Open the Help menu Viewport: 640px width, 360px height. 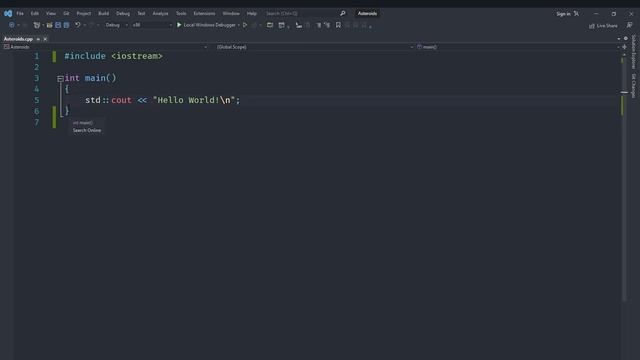(x=252, y=13)
